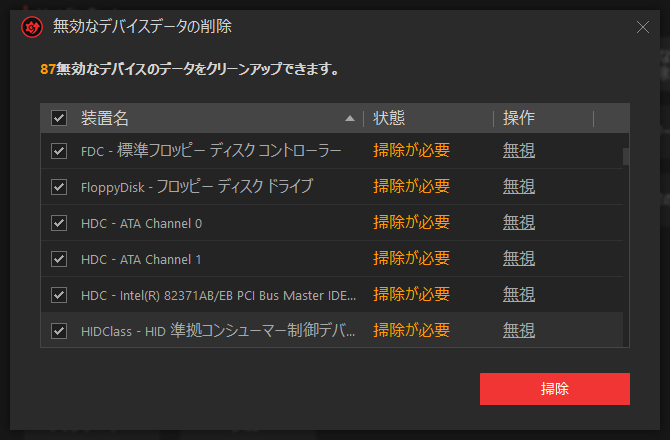Click 掃除が必要 status in HIDClass row
The image size is (670, 440).
pos(411,330)
